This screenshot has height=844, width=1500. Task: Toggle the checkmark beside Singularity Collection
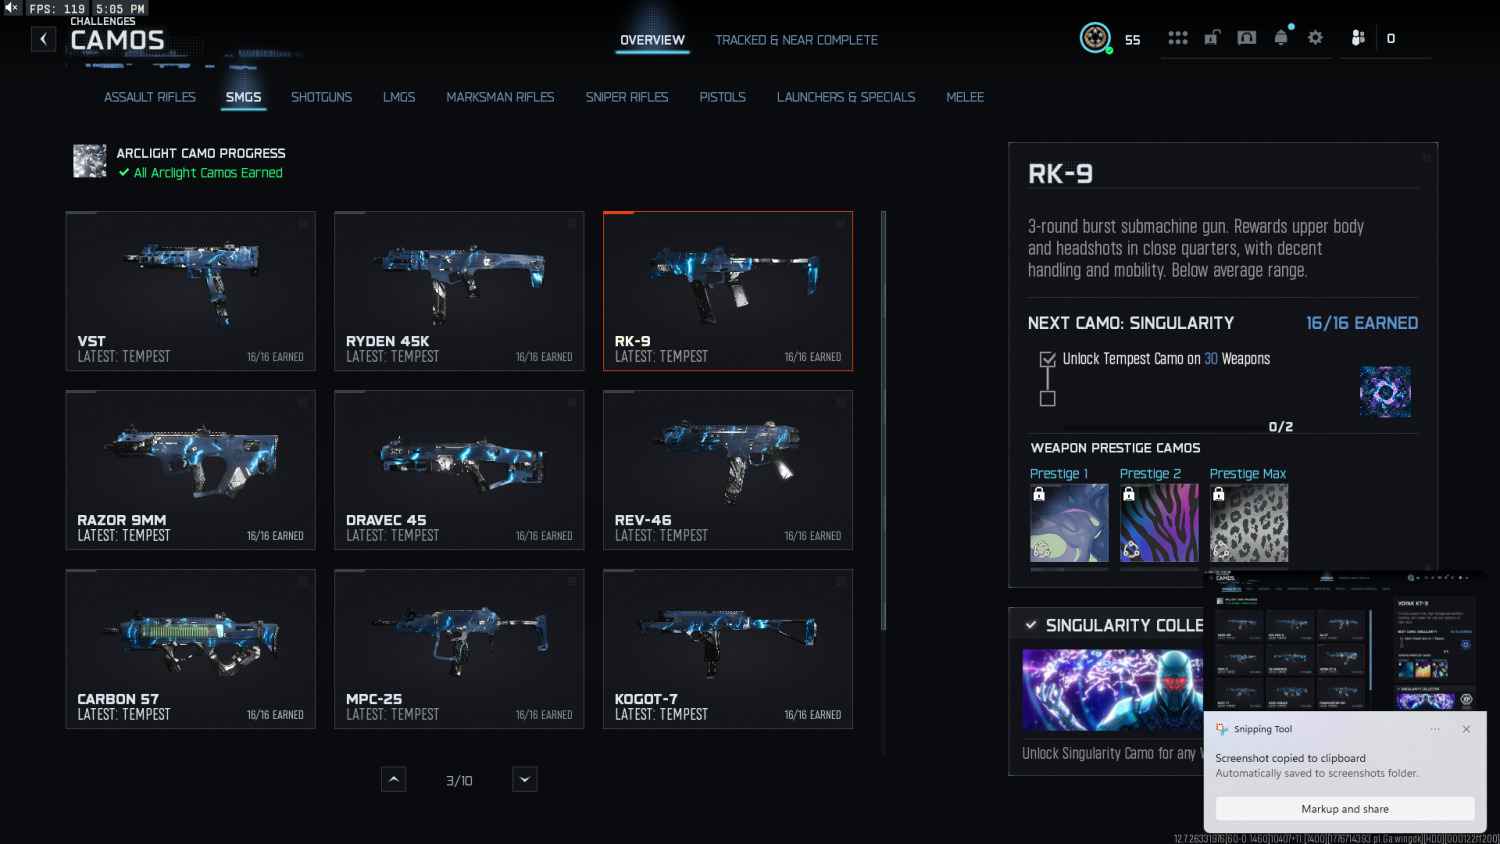coord(1030,625)
